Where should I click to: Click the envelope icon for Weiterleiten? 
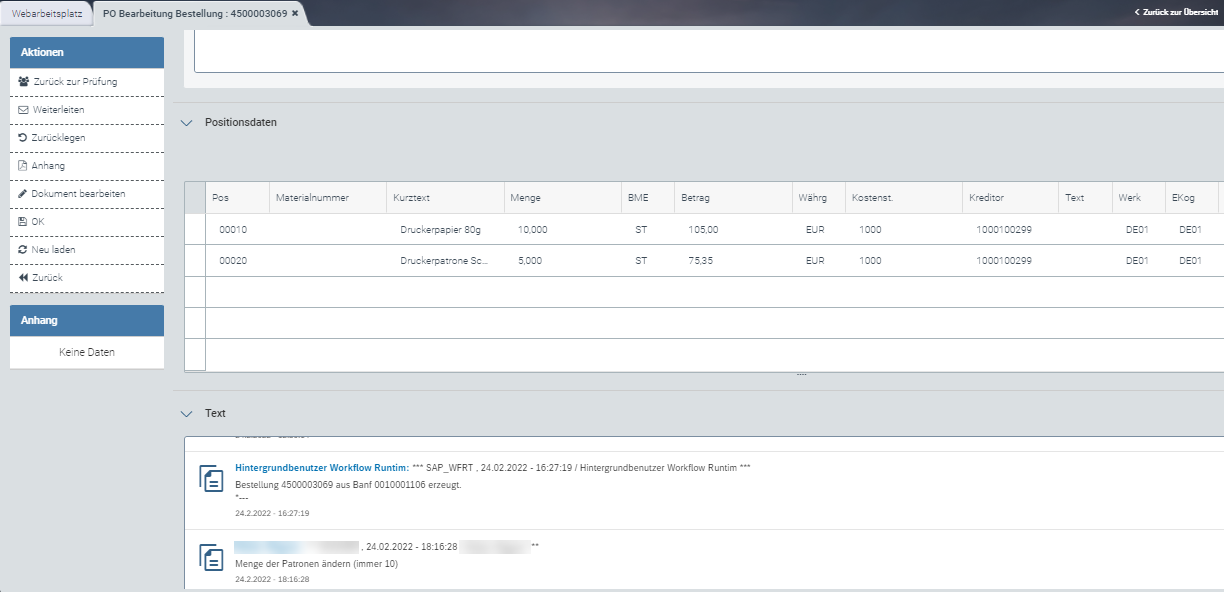(22, 109)
